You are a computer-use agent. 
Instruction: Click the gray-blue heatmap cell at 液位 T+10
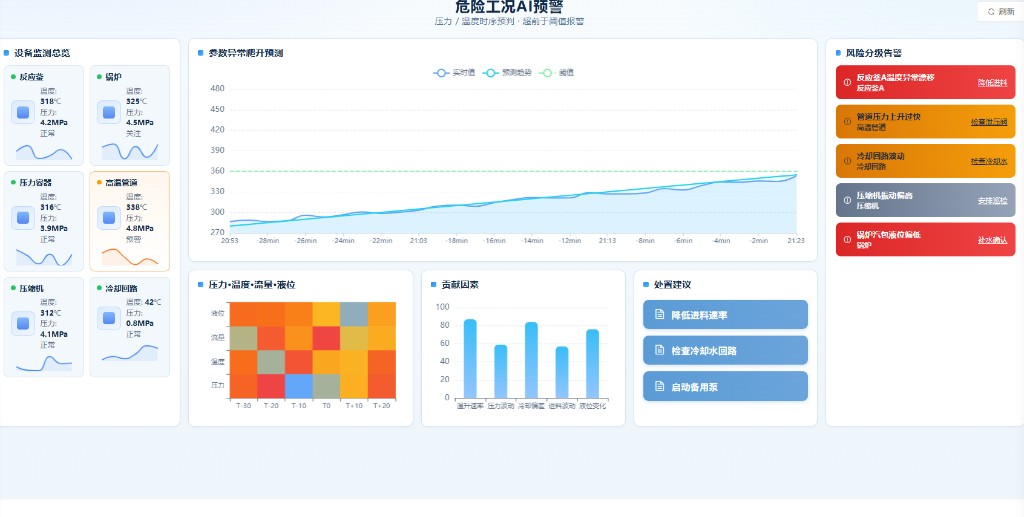[354, 314]
